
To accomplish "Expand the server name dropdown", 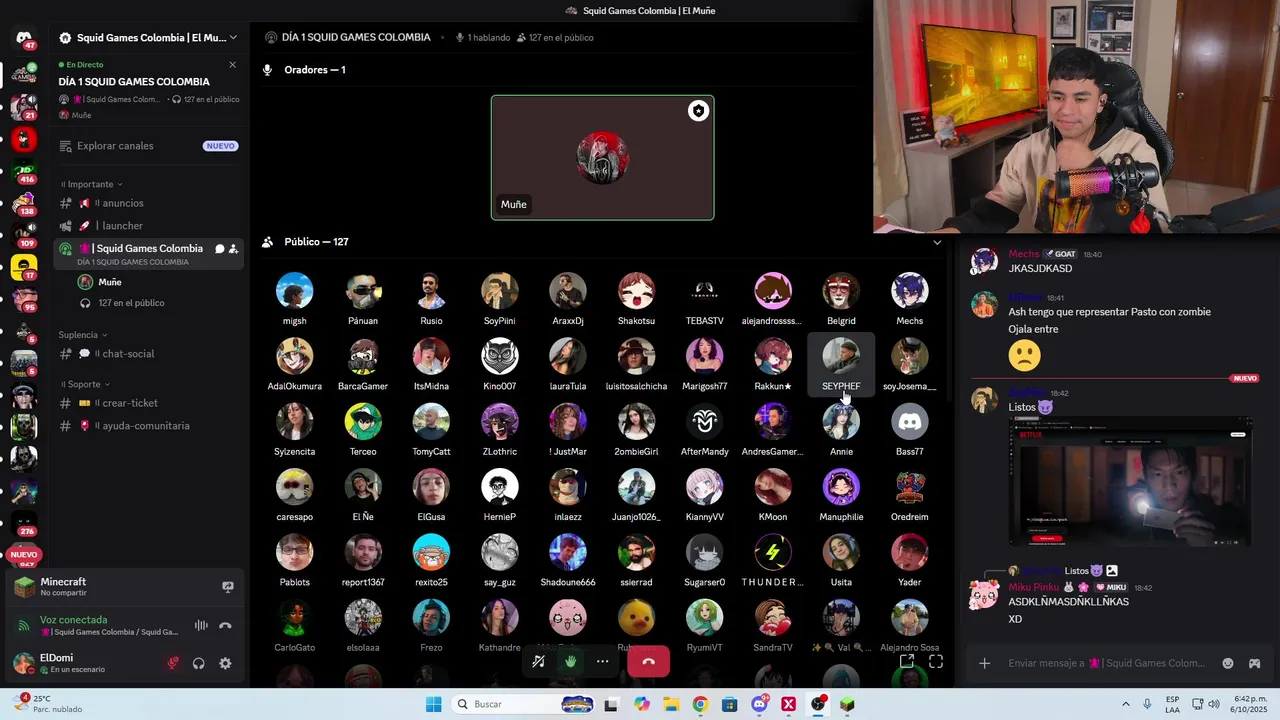I will coord(233,38).
